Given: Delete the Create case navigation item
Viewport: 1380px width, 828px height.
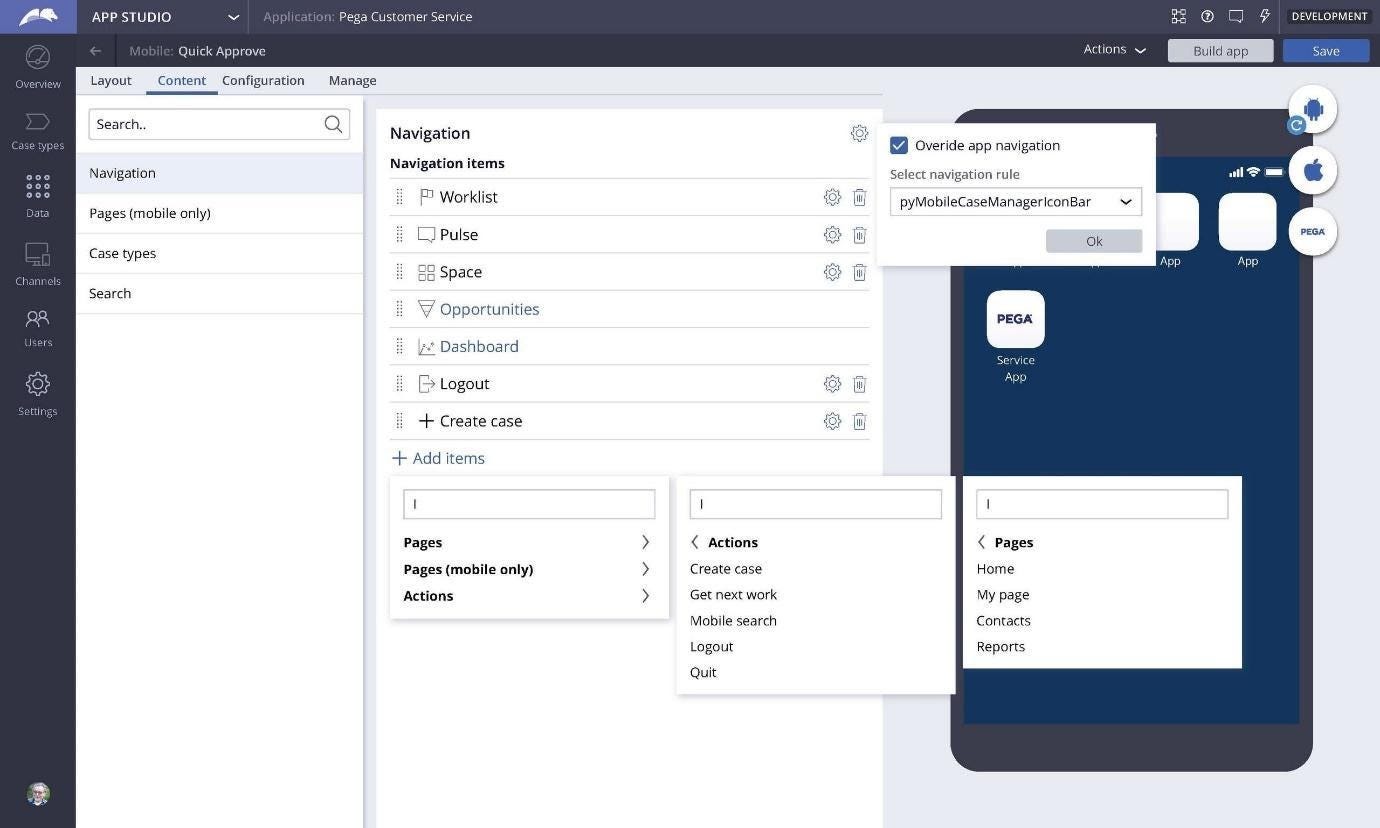Looking at the screenshot, I should [x=859, y=421].
